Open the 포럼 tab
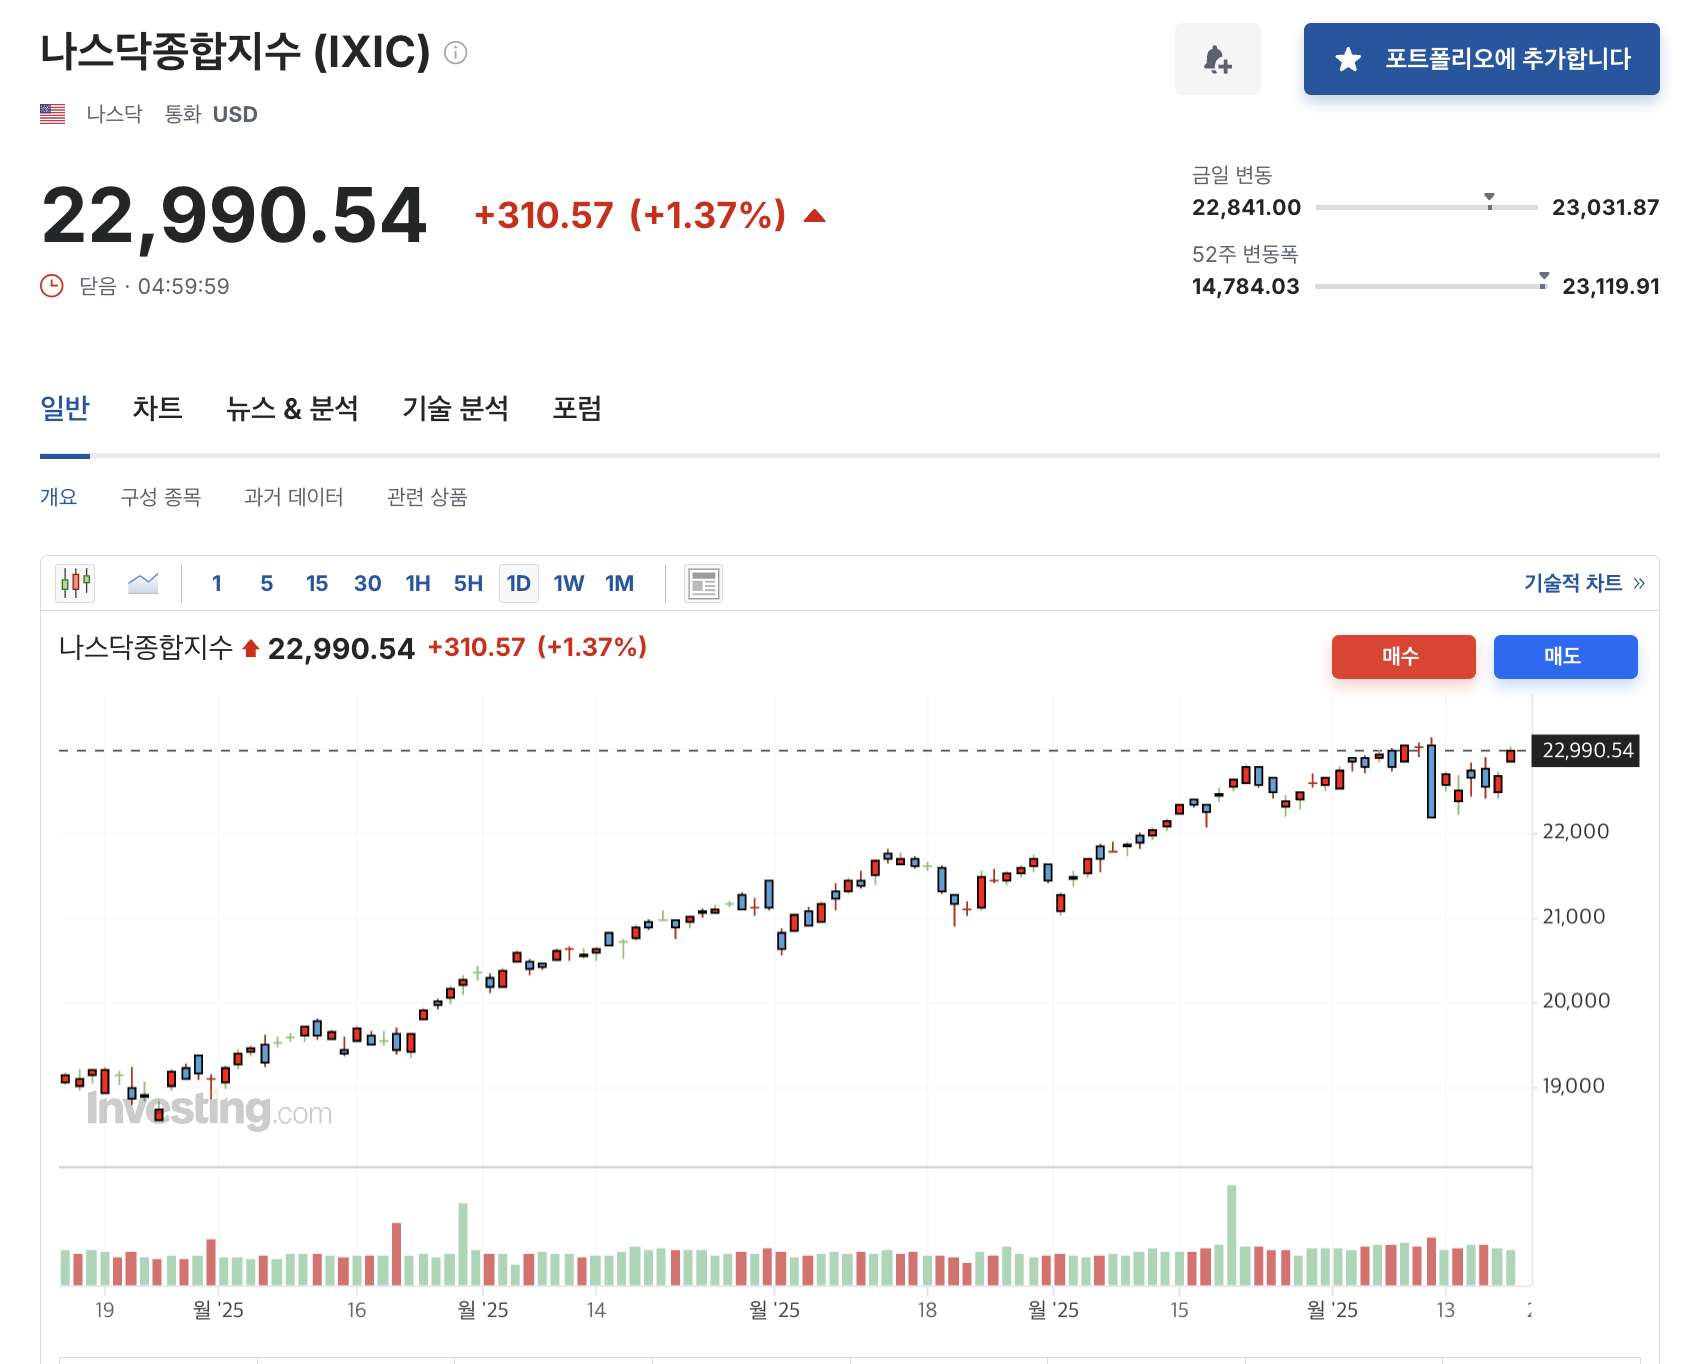1686x1364 pixels. [x=577, y=408]
